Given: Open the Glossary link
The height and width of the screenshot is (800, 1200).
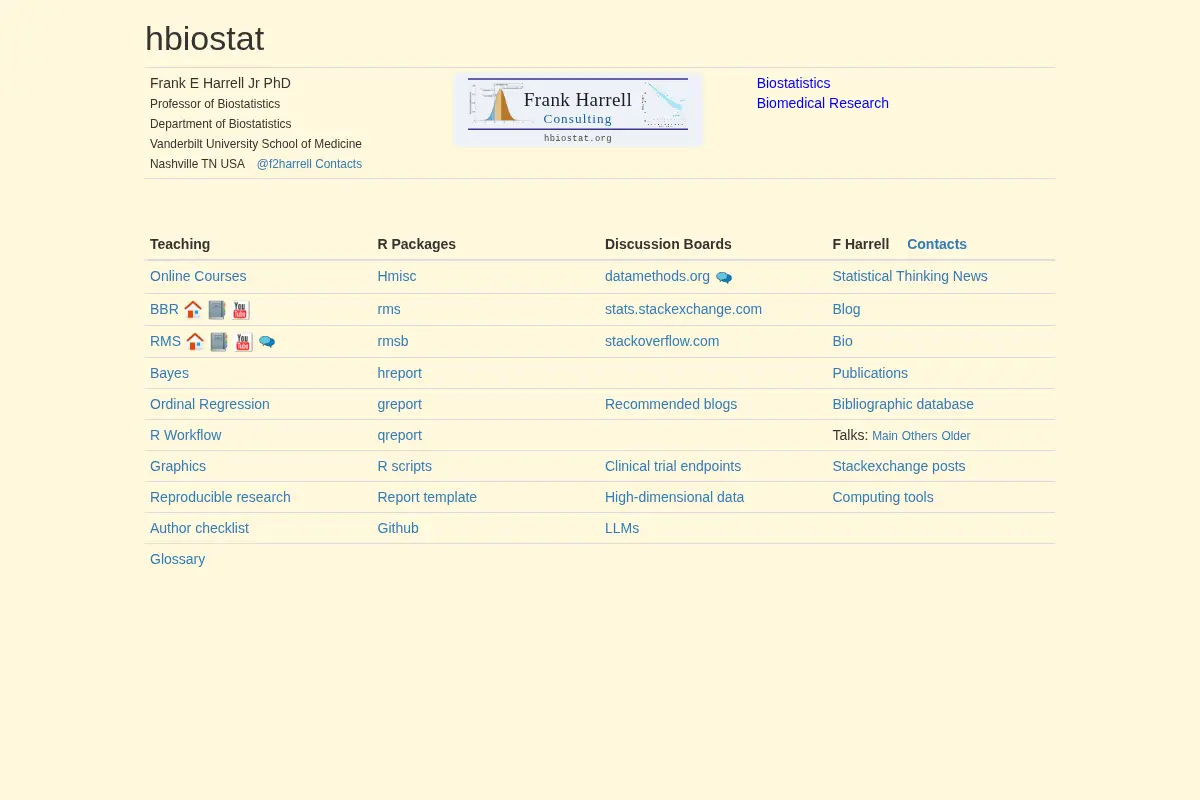Looking at the screenshot, I should (x=177, y=559).
